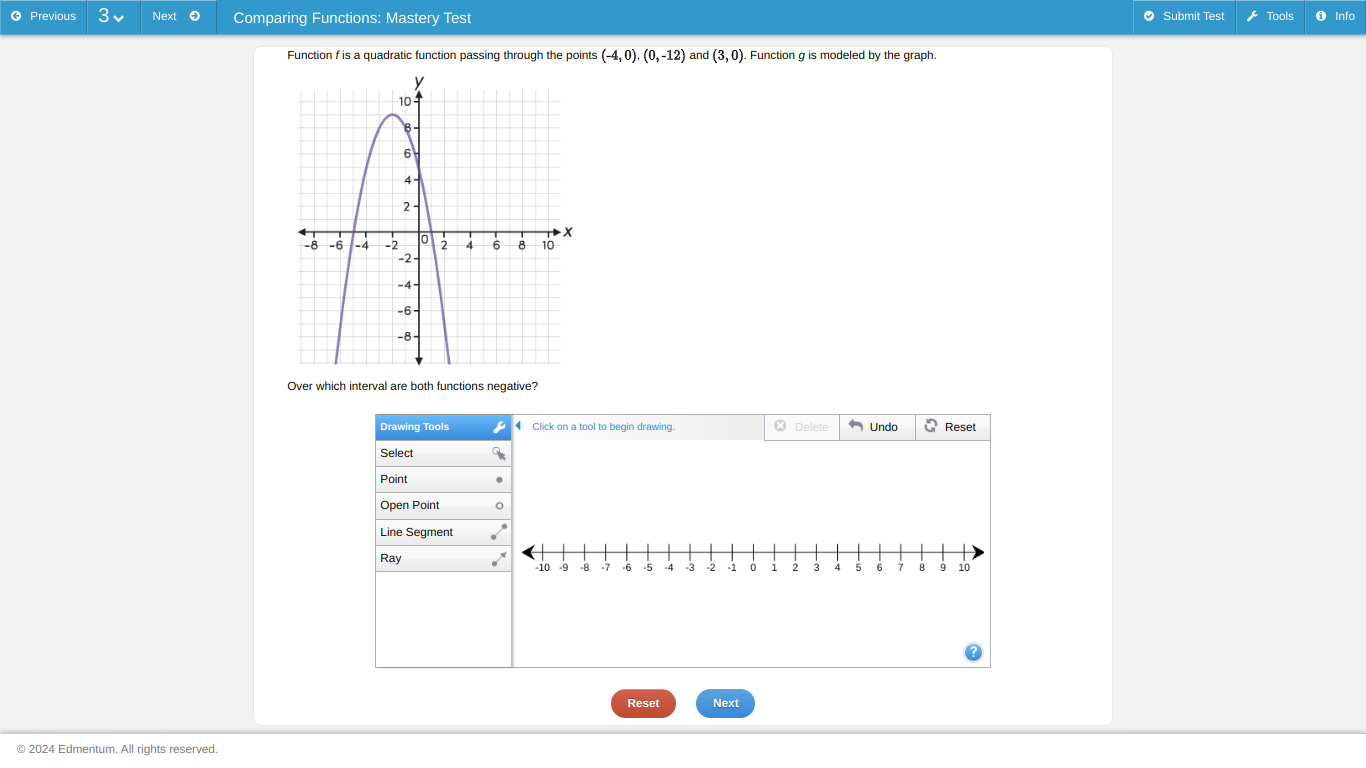The image size is (1366, 768).
Task: Click number line tick at -10
Action: [543, 552]
